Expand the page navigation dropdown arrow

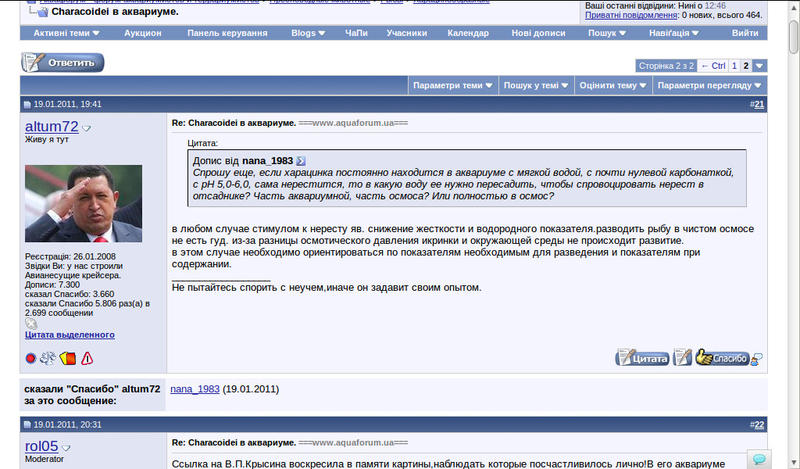760,66
